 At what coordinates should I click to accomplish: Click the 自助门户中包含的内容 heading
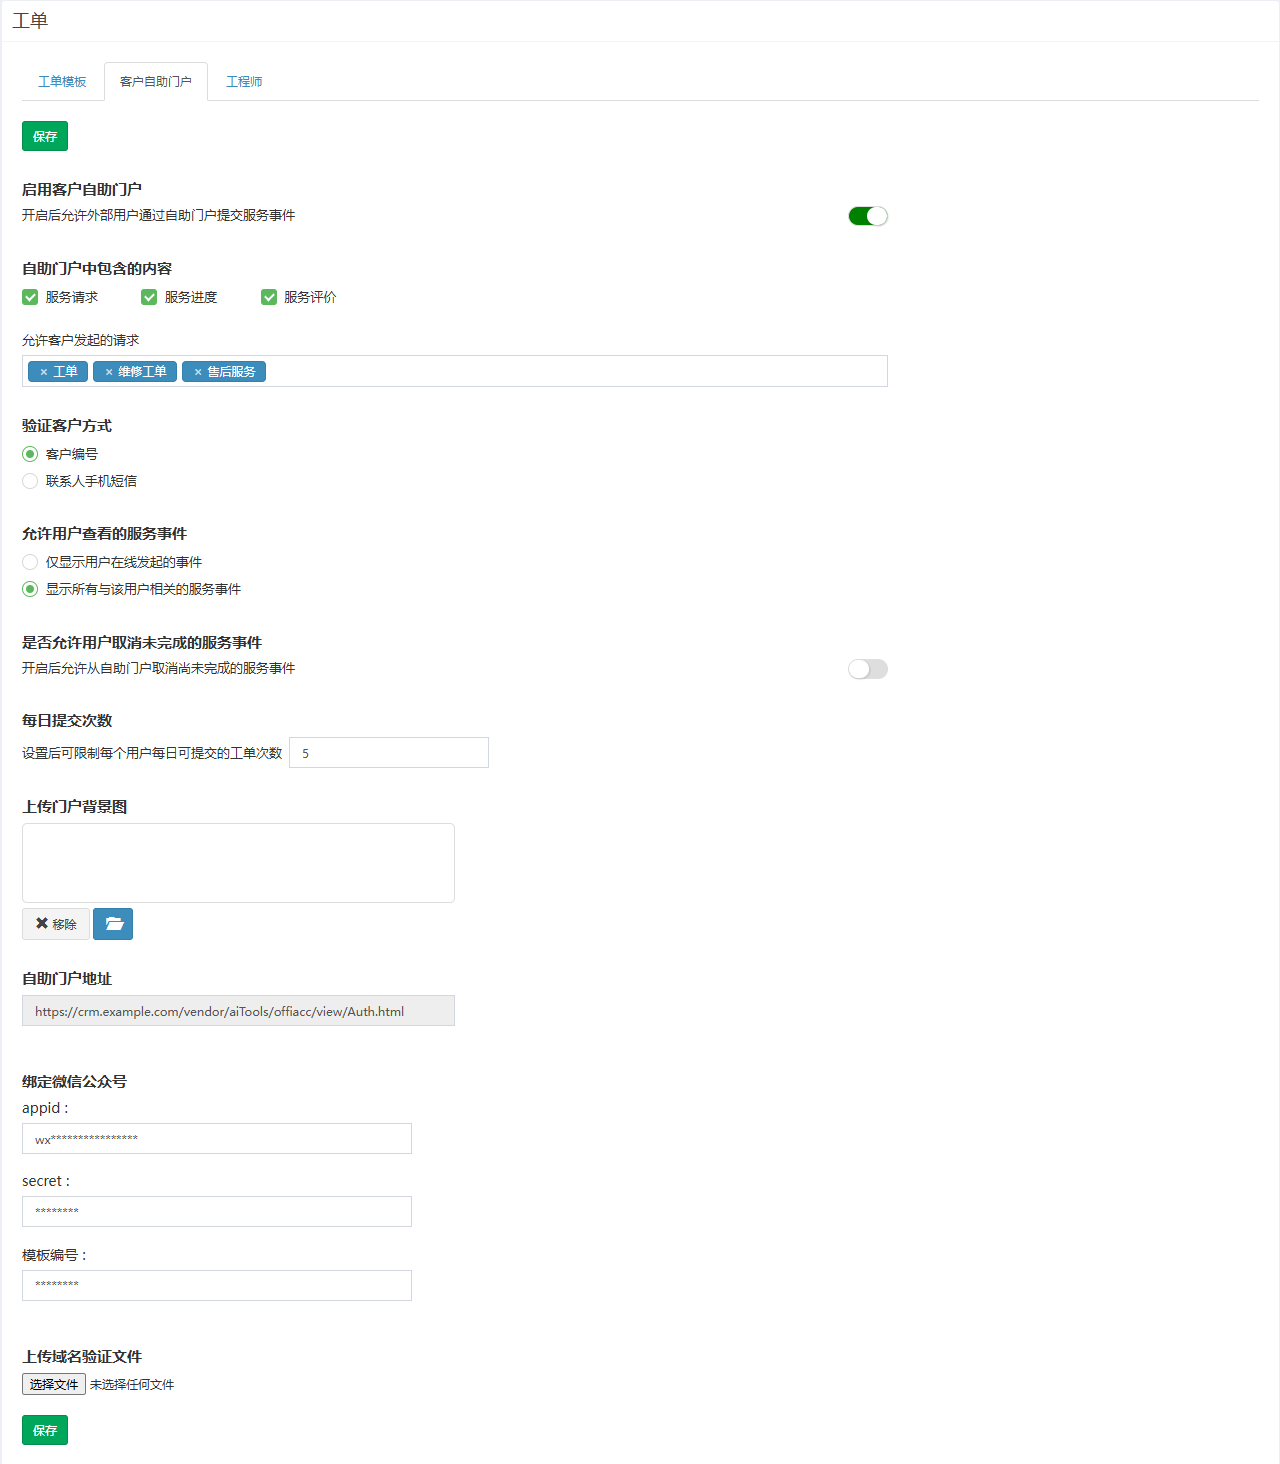tap(97, 269)
